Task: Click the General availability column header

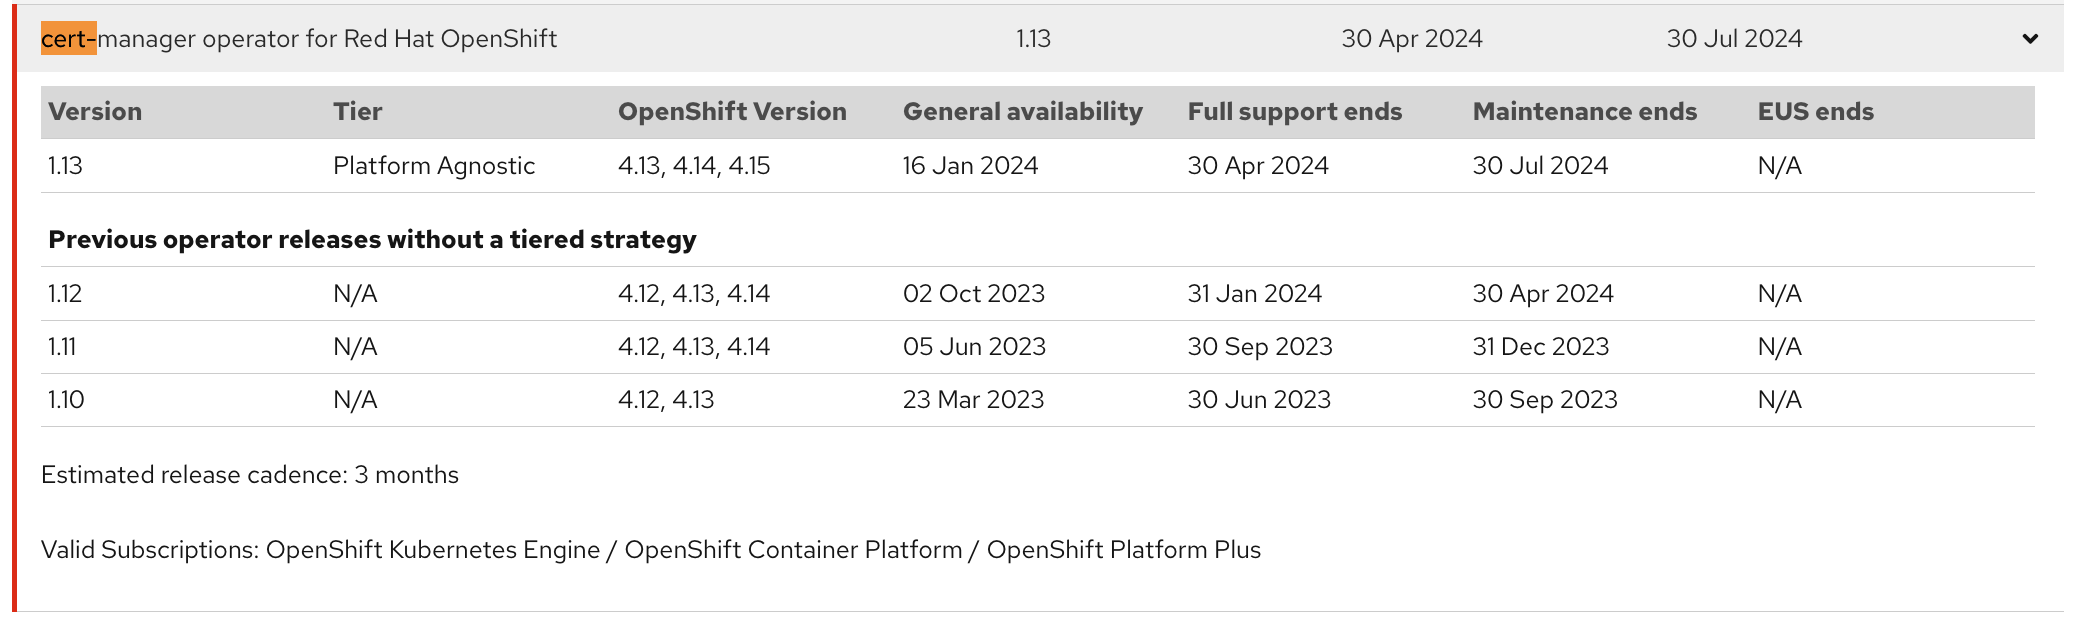Action: click(1022, 112)
